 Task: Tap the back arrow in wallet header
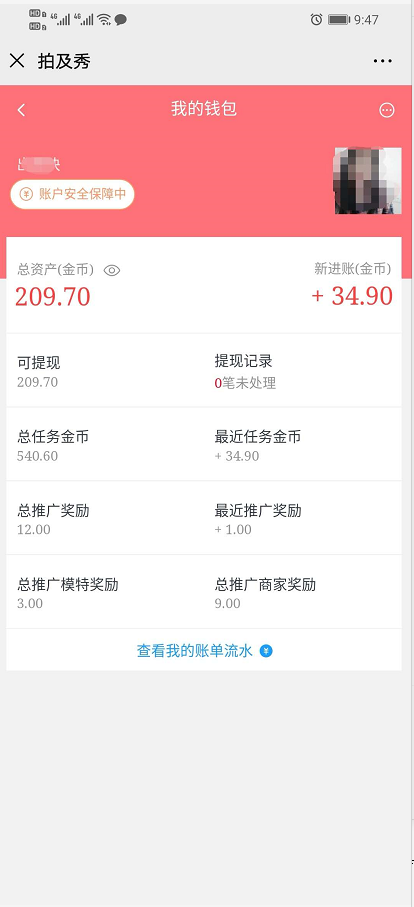[x=21, y=110]
